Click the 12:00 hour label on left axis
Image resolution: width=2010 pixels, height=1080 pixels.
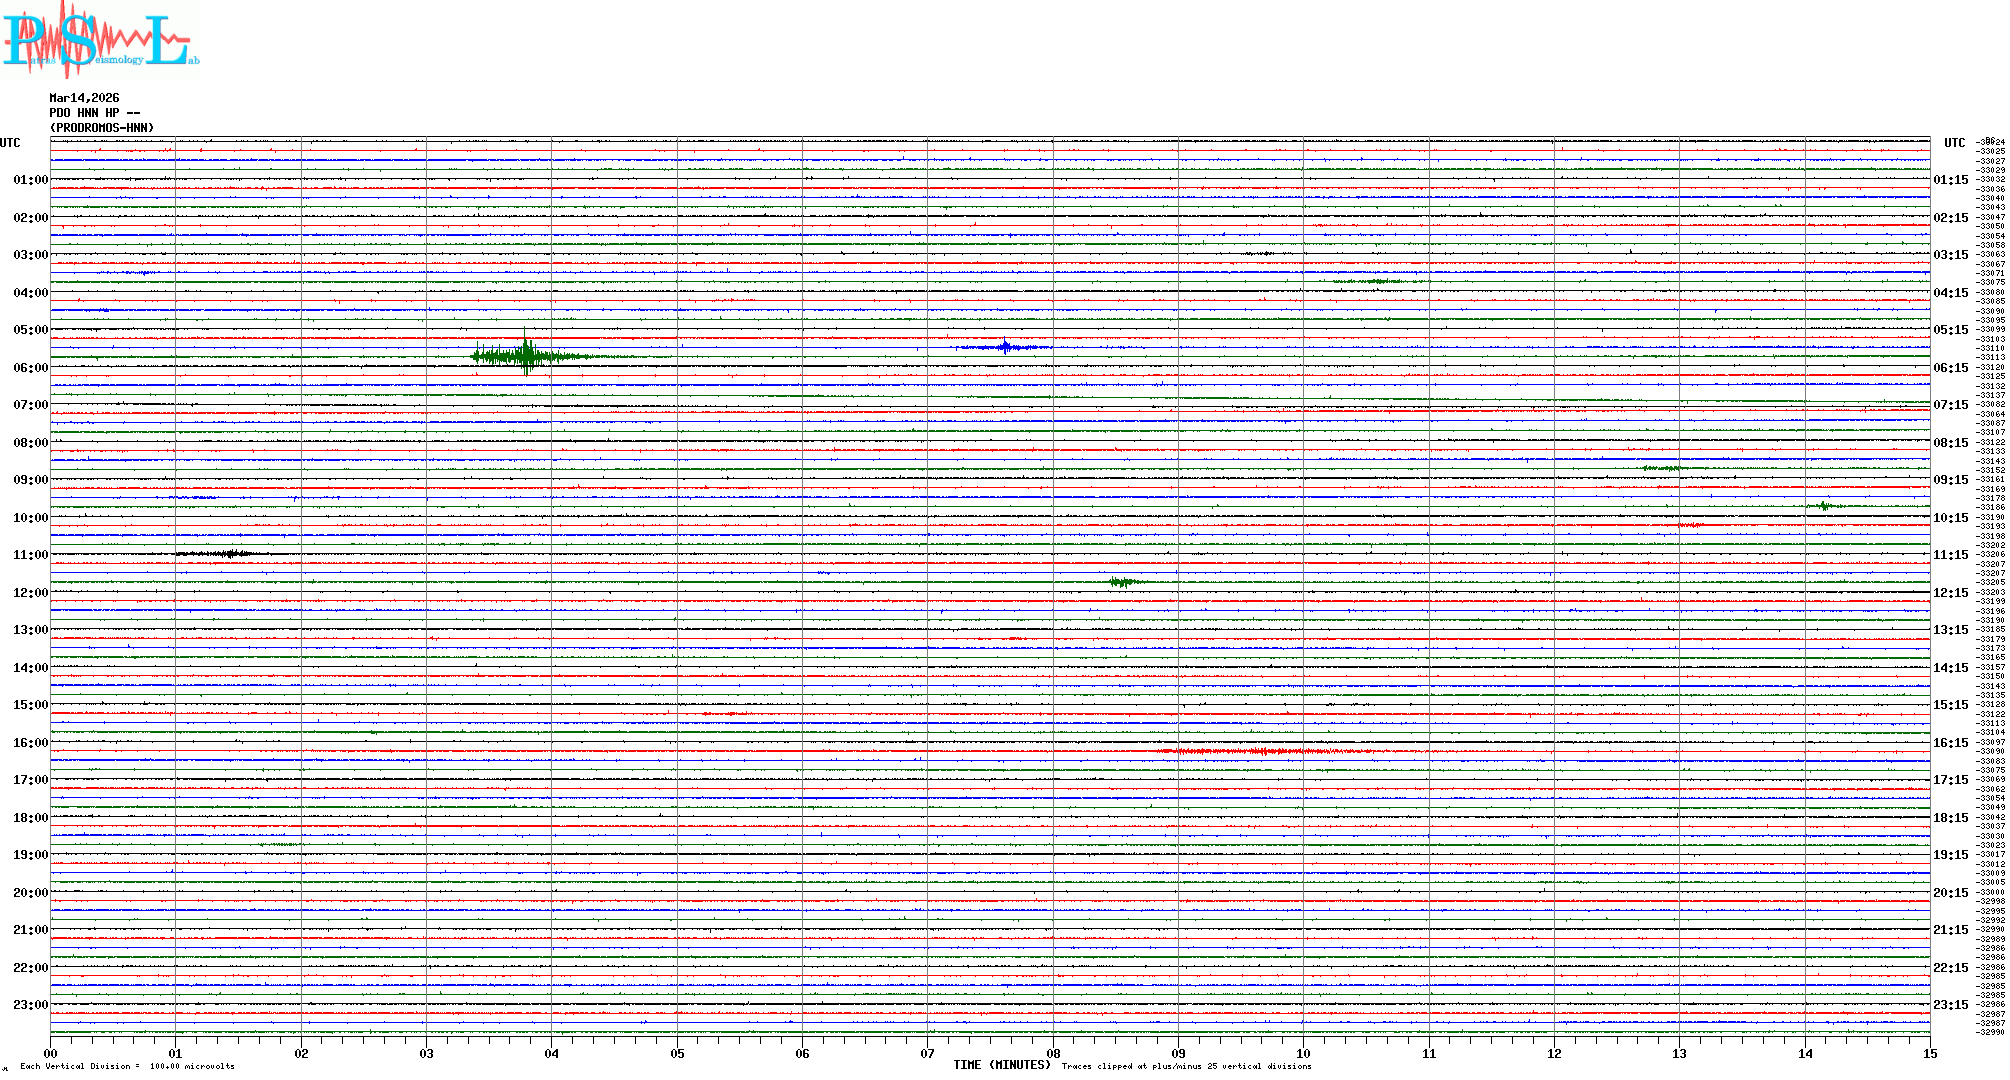tap(30, 593)
